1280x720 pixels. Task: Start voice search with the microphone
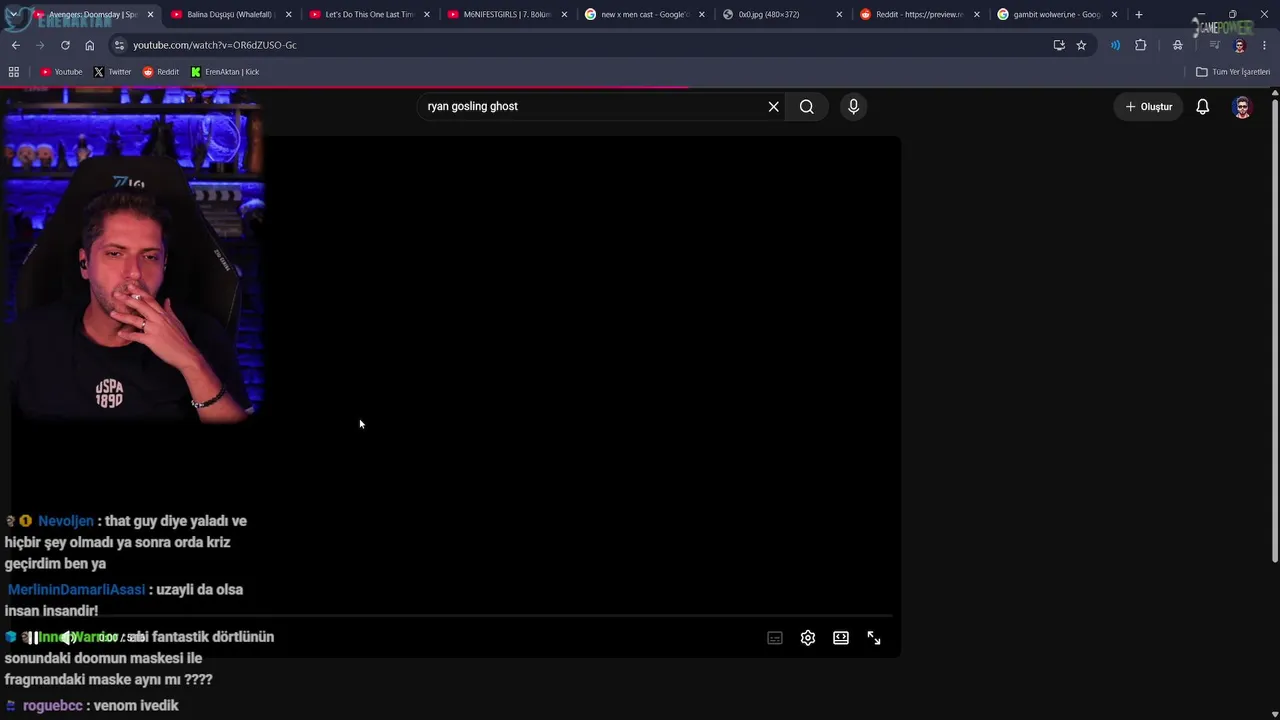[853, 106]
